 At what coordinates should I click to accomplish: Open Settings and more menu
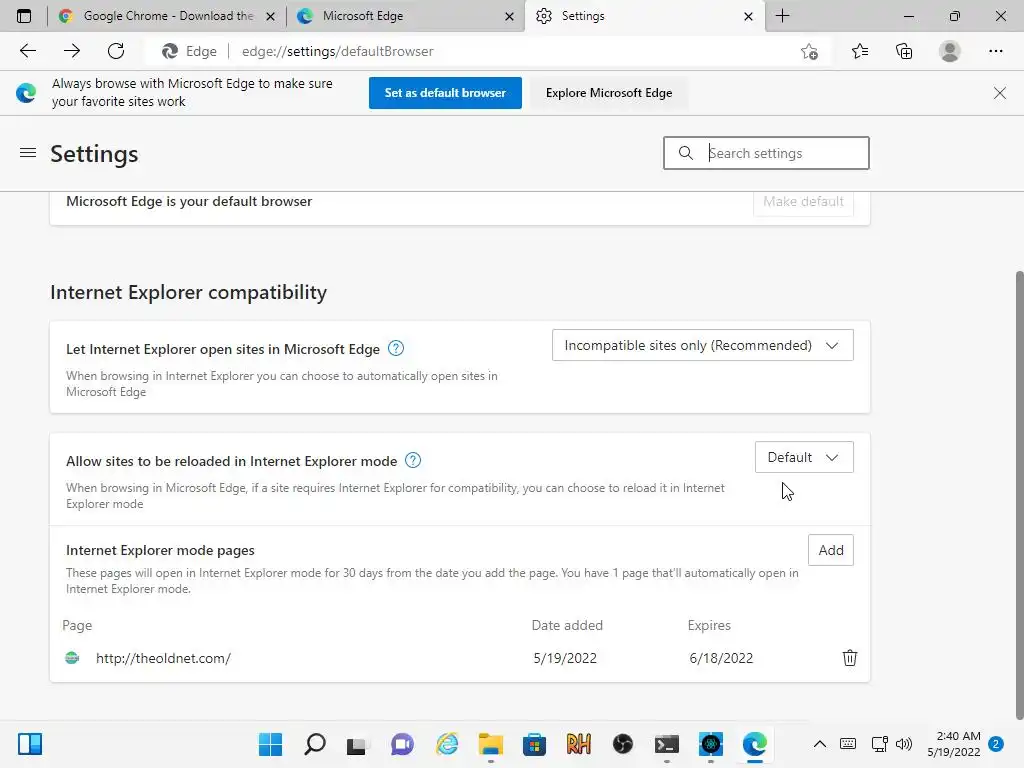tap(995, 51)
